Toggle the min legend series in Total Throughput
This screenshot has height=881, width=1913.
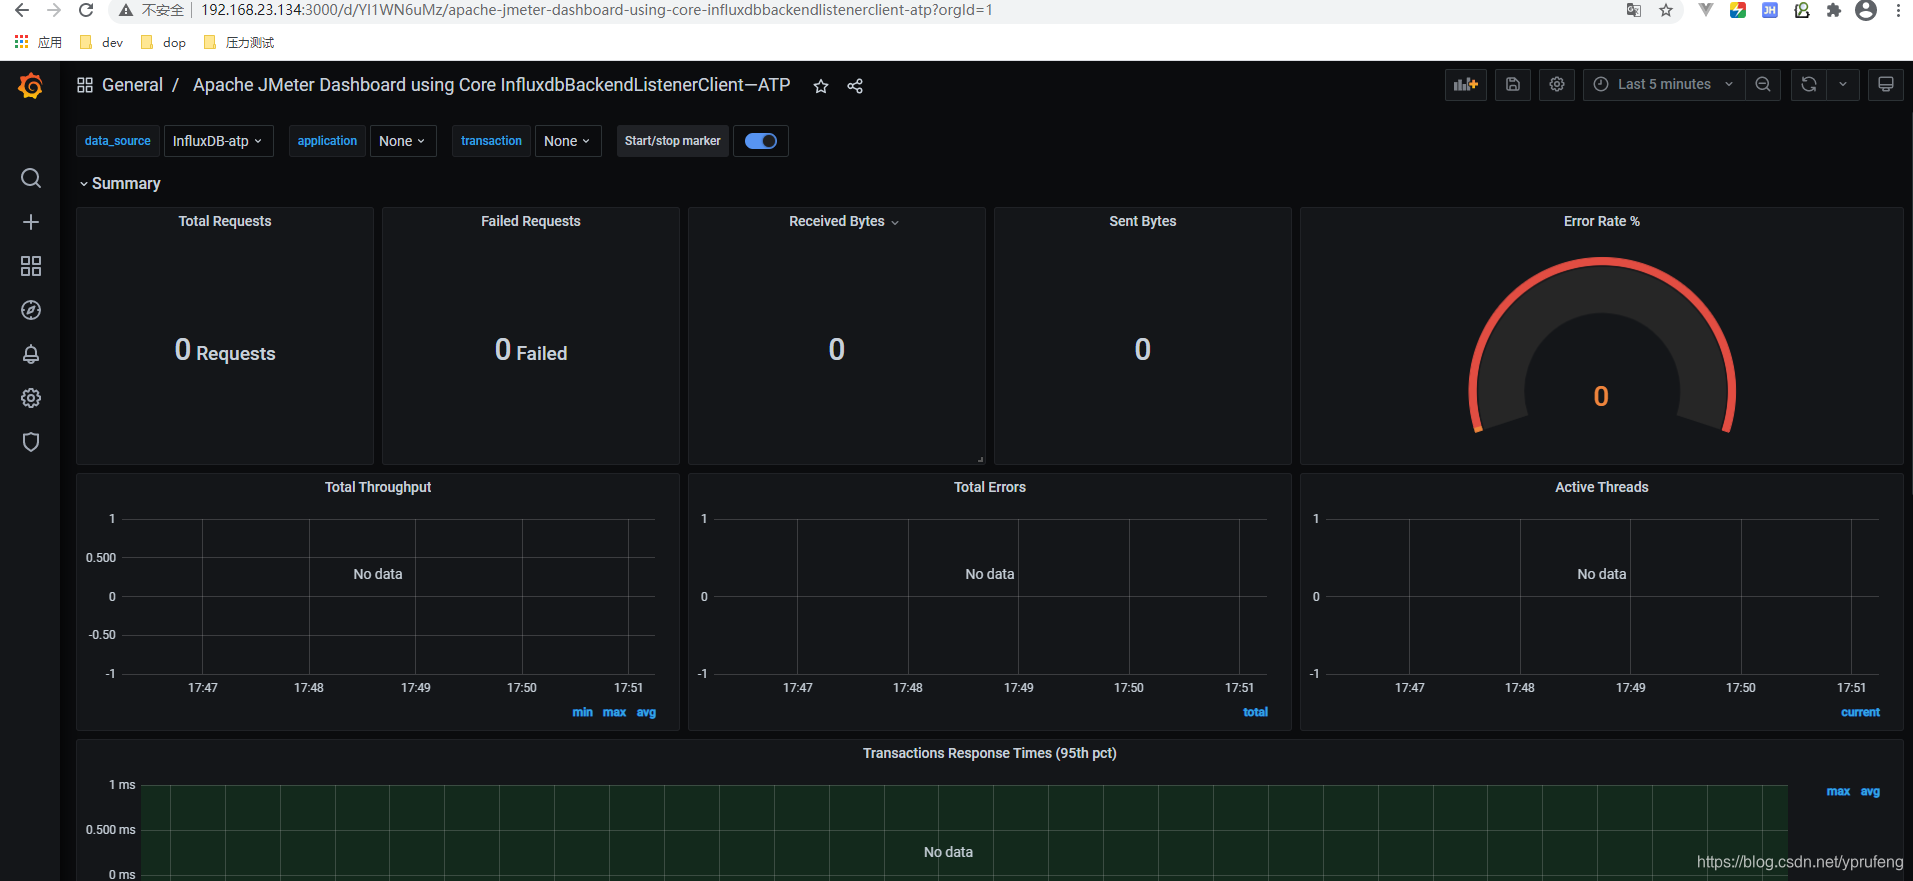point(582,712)
